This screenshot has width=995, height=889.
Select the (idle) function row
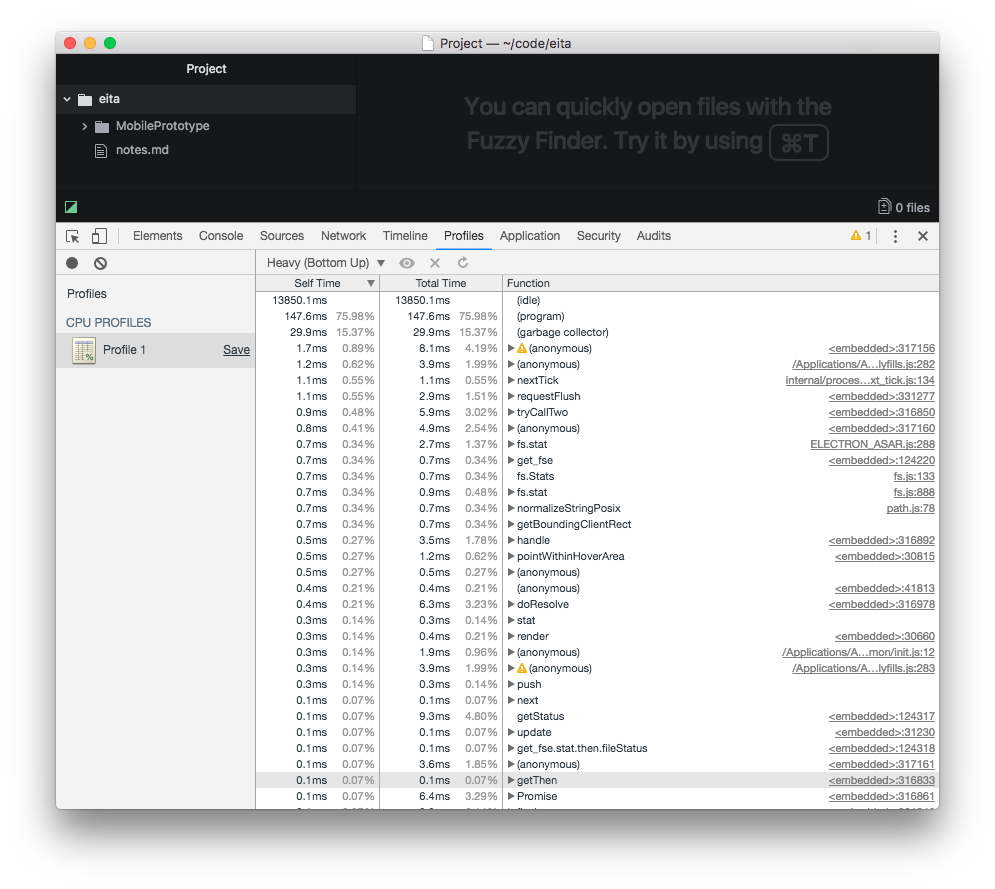597,300
